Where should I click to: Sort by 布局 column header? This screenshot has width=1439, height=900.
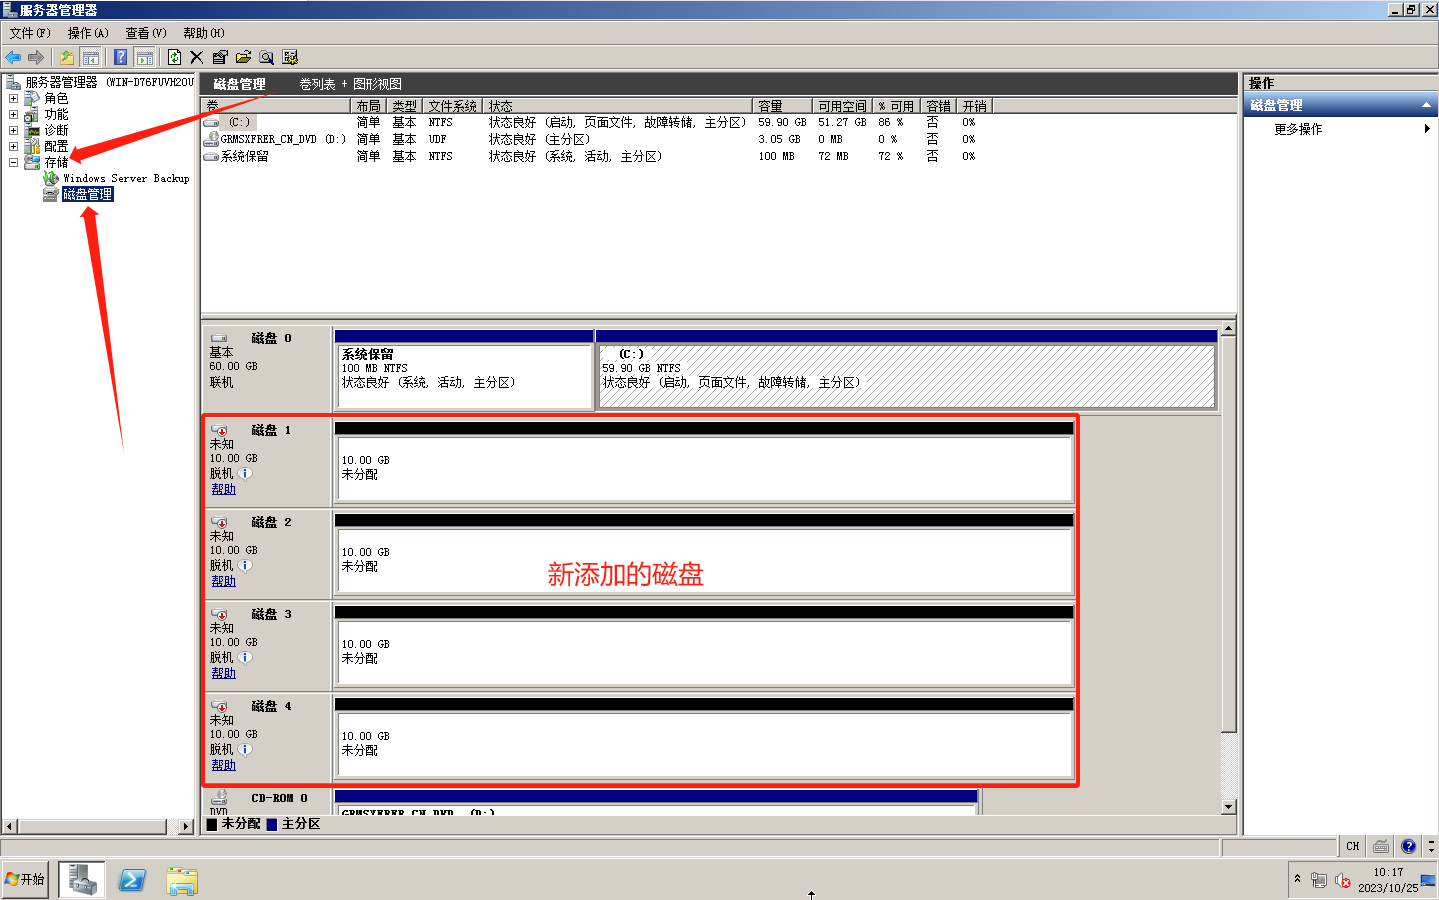[368, 106]
